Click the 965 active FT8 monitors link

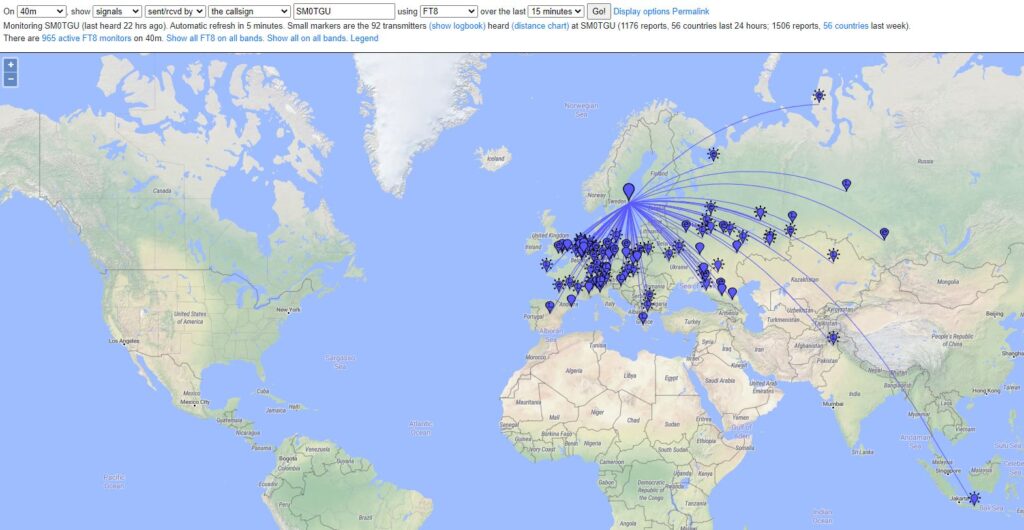[86, 39]
